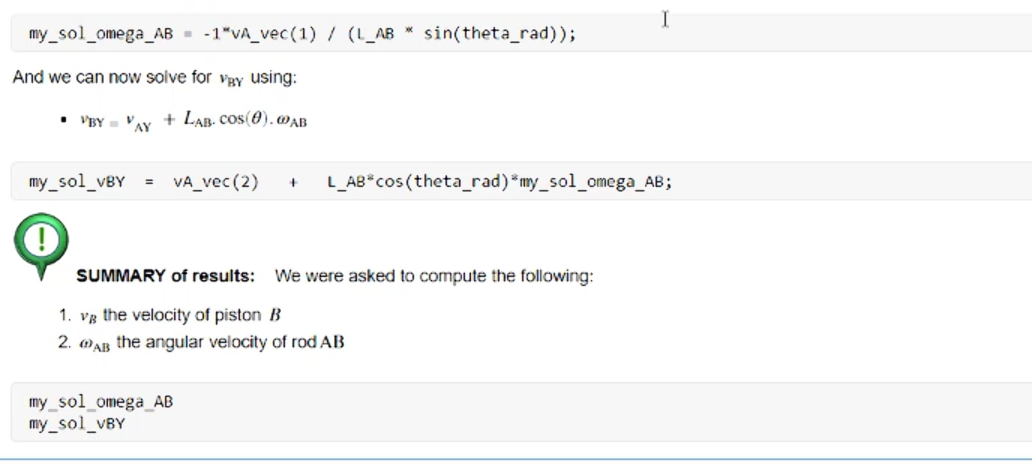Click my_sol_vBY at start of assignment line
This screenshot has width=1032, height=469.
(76, 182)
